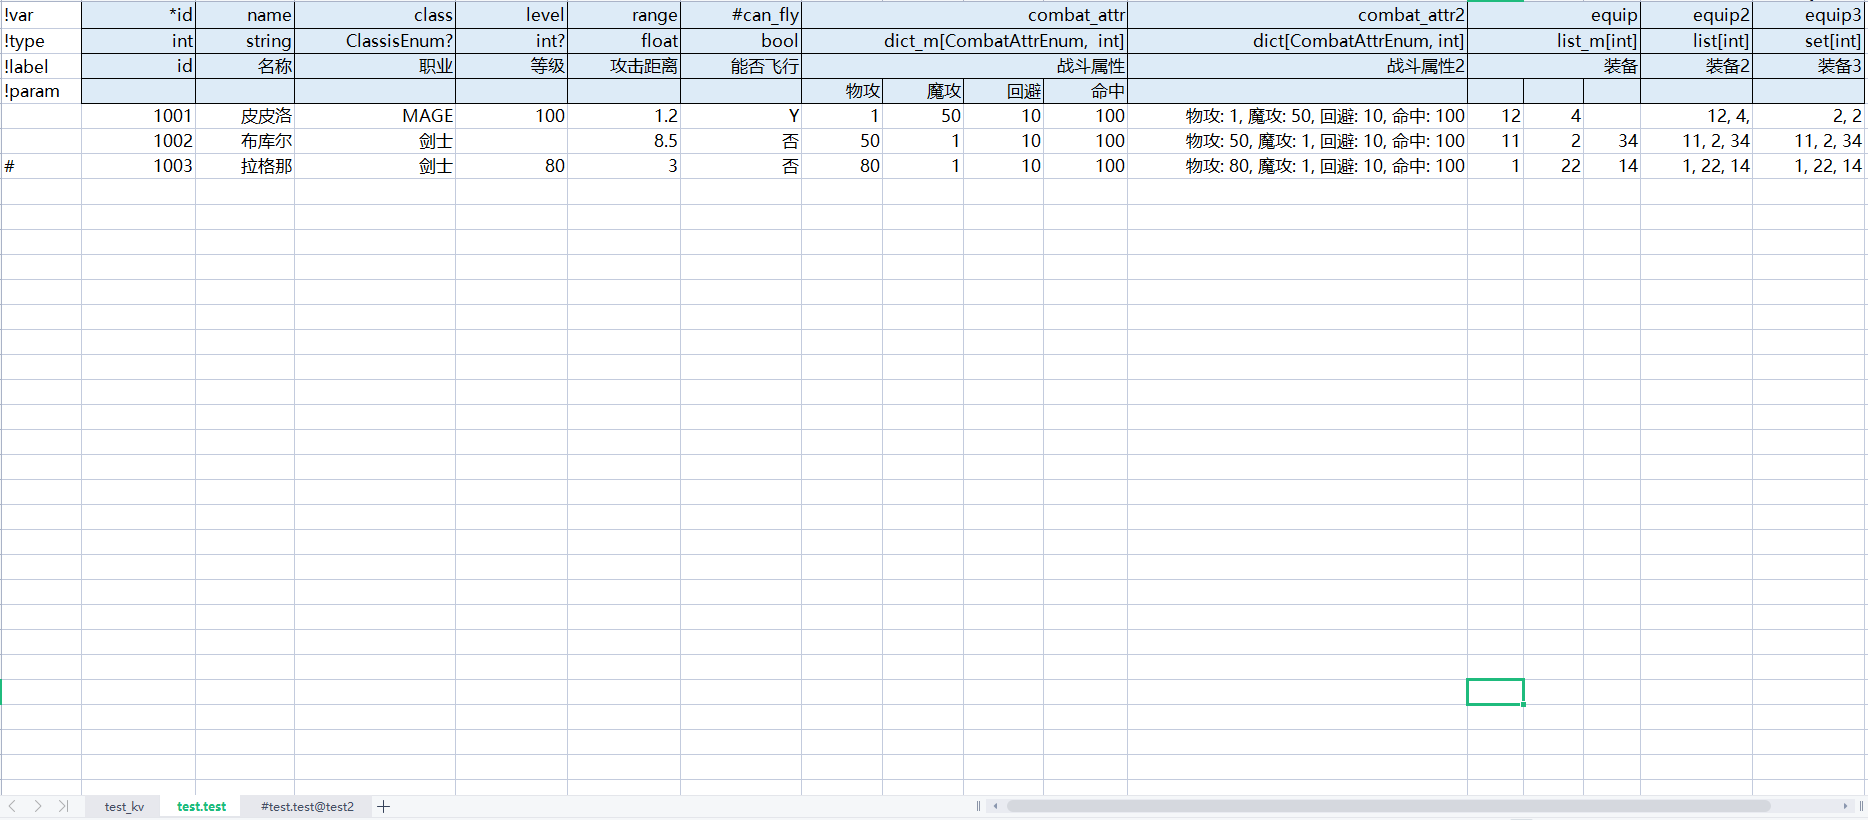Select the 物攻 param cell
This screenshot has height=820, width=1868.
coord(842,91)
